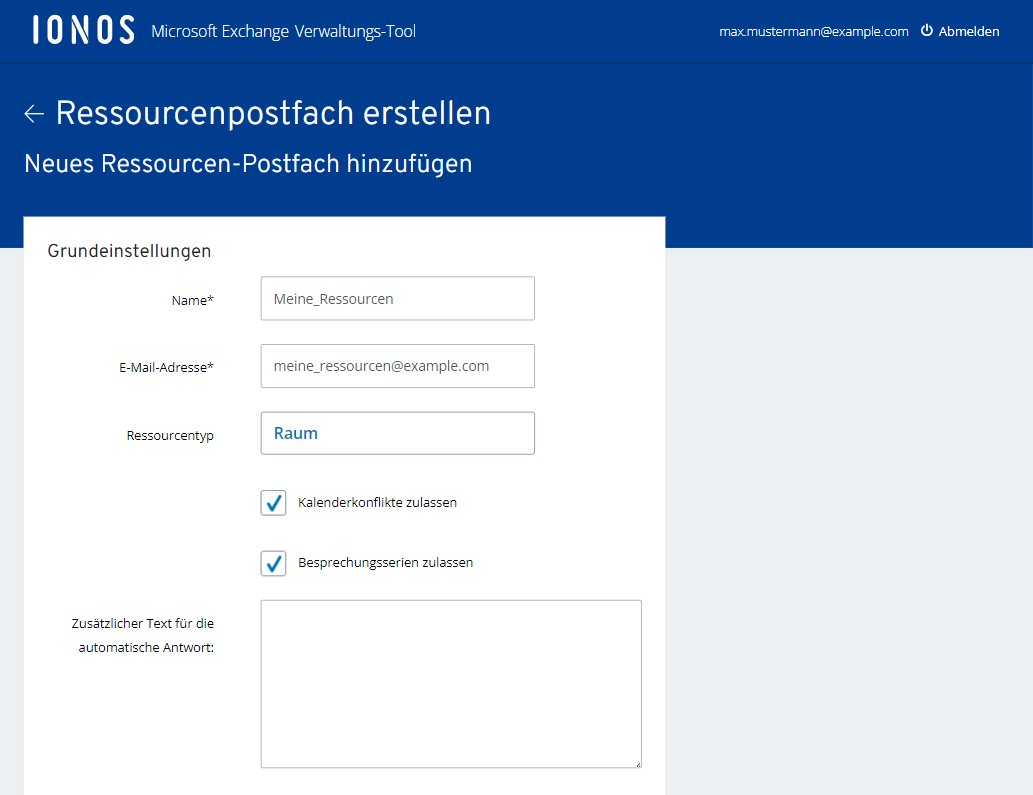
Task: Click the Kalenderkonflikte zulassen label text
Action: pos(377,503)
